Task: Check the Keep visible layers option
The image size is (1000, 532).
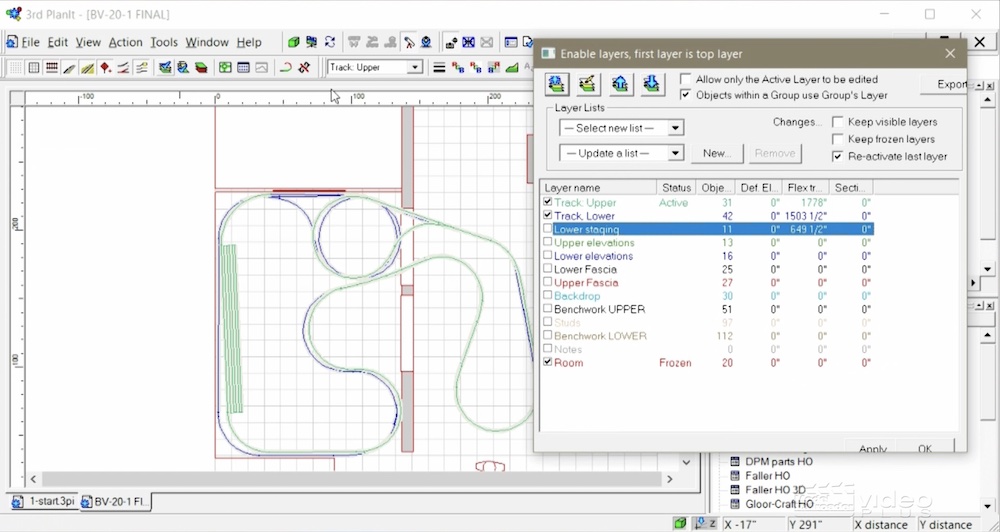Action: 837,122
